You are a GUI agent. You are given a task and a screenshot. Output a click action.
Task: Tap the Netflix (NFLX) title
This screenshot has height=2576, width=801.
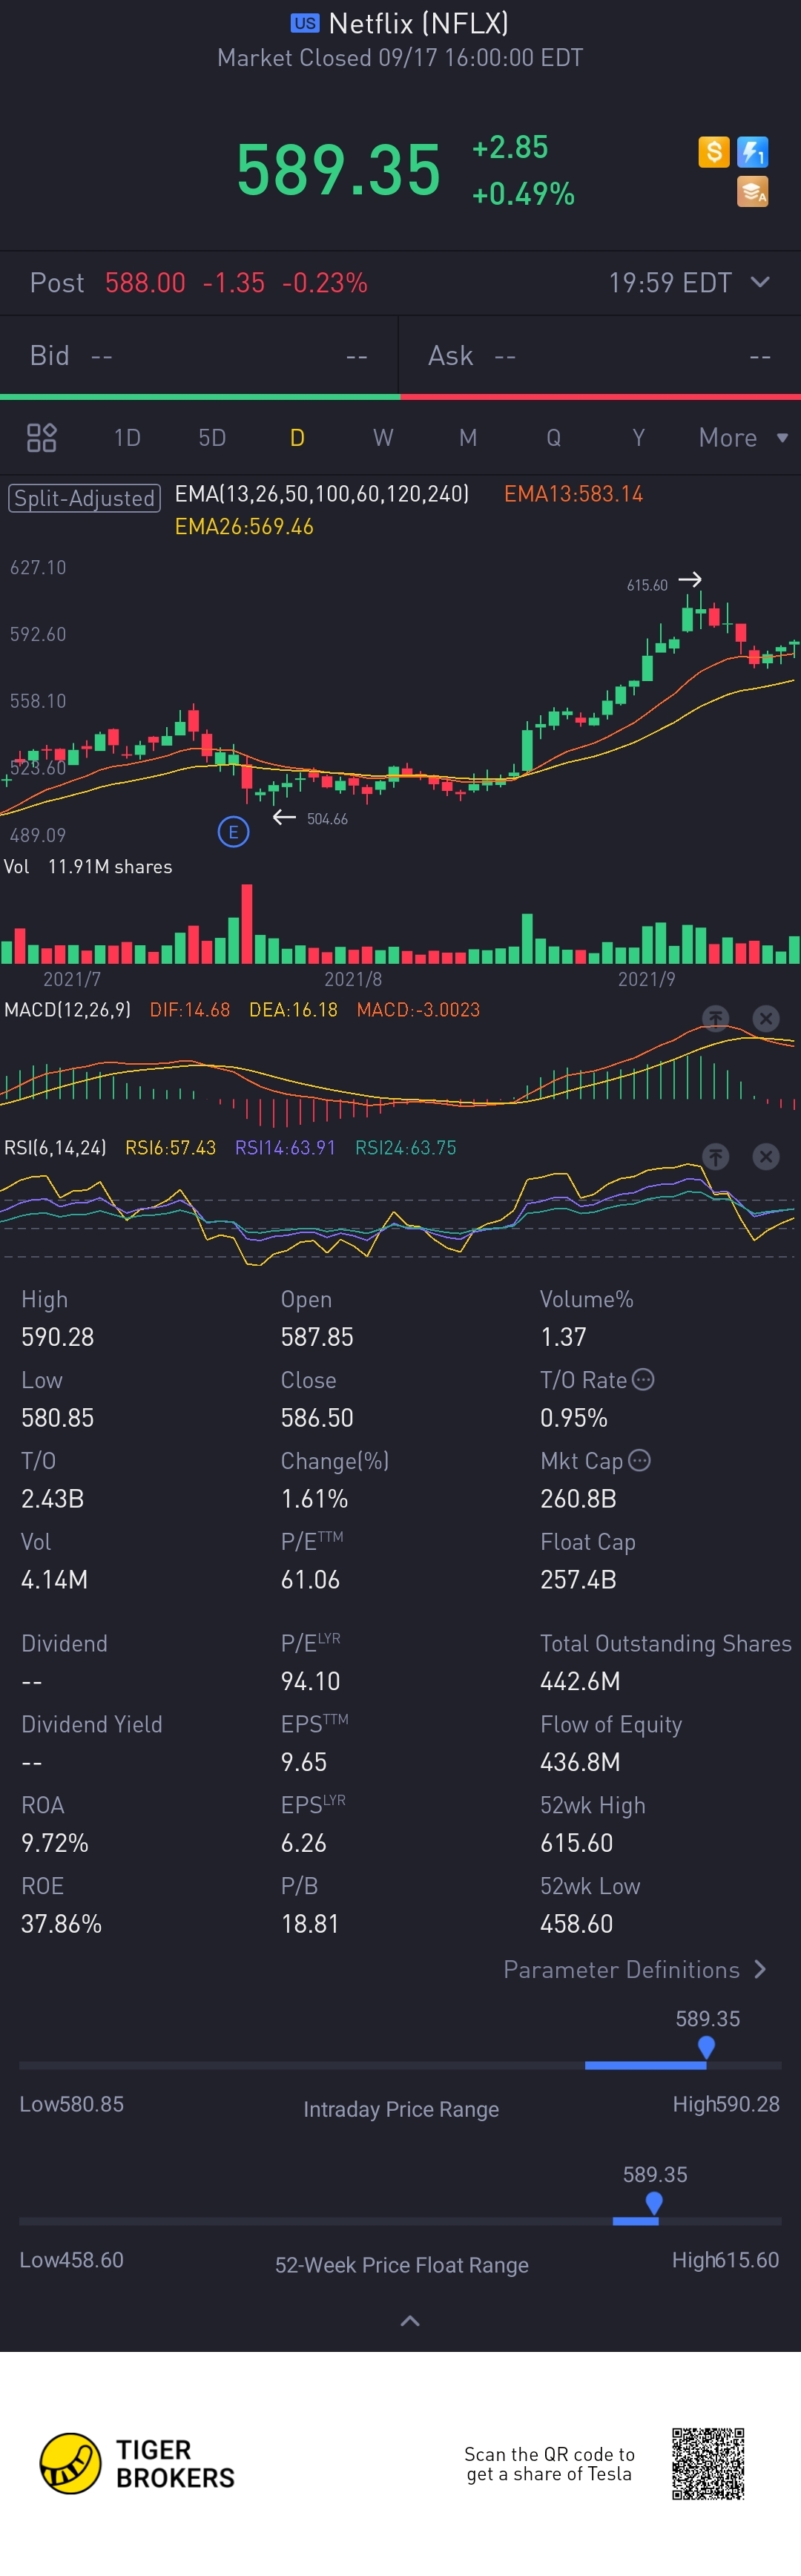click(x=418, y=23)
